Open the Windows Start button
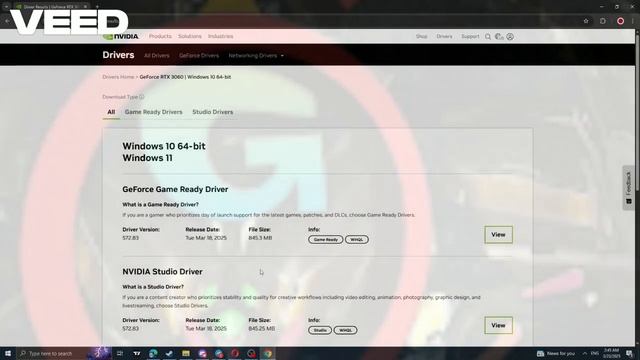 pyautogui.click(x=8, y=353)
